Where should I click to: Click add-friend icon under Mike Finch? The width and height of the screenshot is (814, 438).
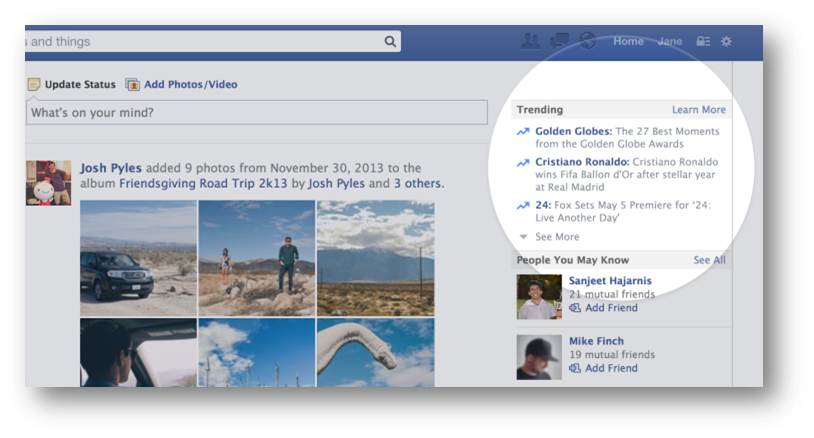pos(575,368)
